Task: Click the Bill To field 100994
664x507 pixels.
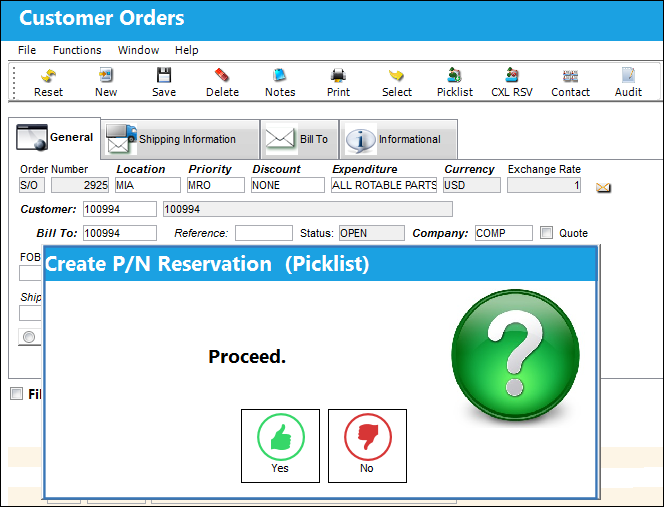Action: coord(120,233)
